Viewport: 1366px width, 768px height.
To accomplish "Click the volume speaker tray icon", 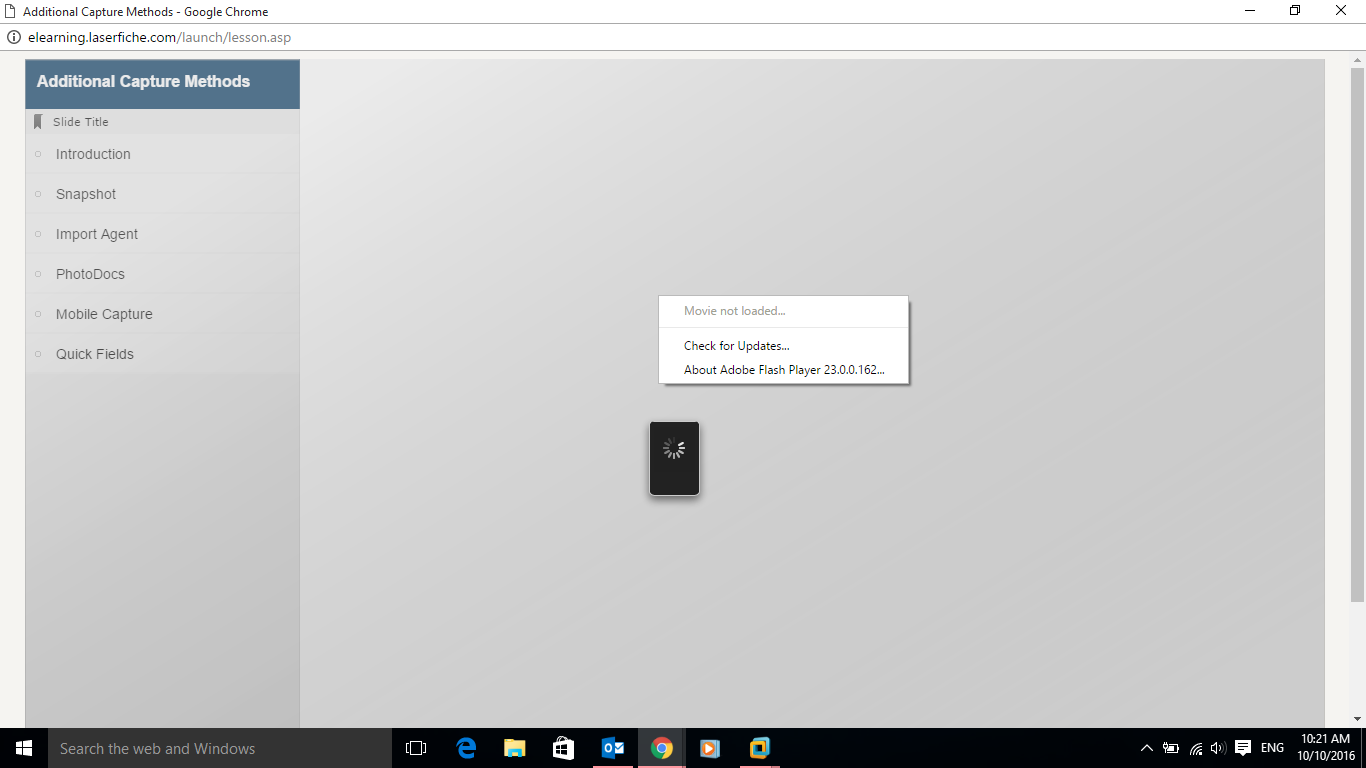I will [1218, 748].
